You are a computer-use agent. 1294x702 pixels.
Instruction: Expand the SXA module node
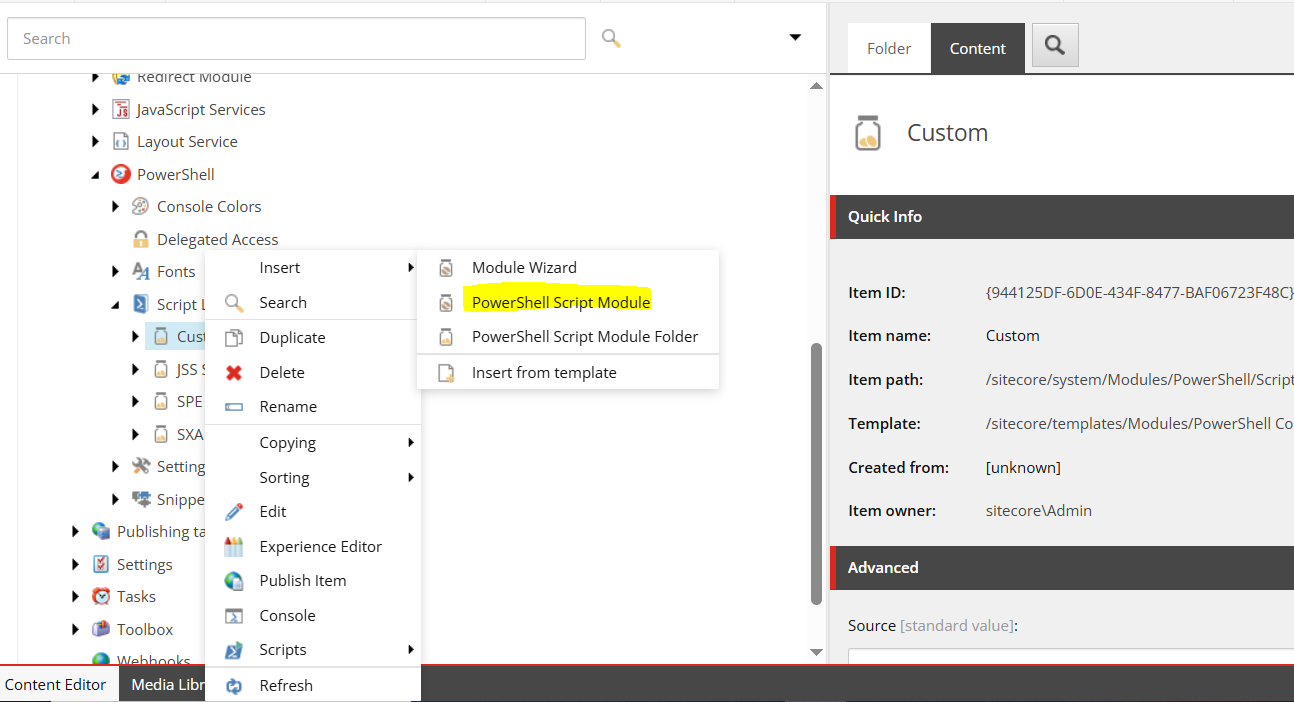point(136,435)
